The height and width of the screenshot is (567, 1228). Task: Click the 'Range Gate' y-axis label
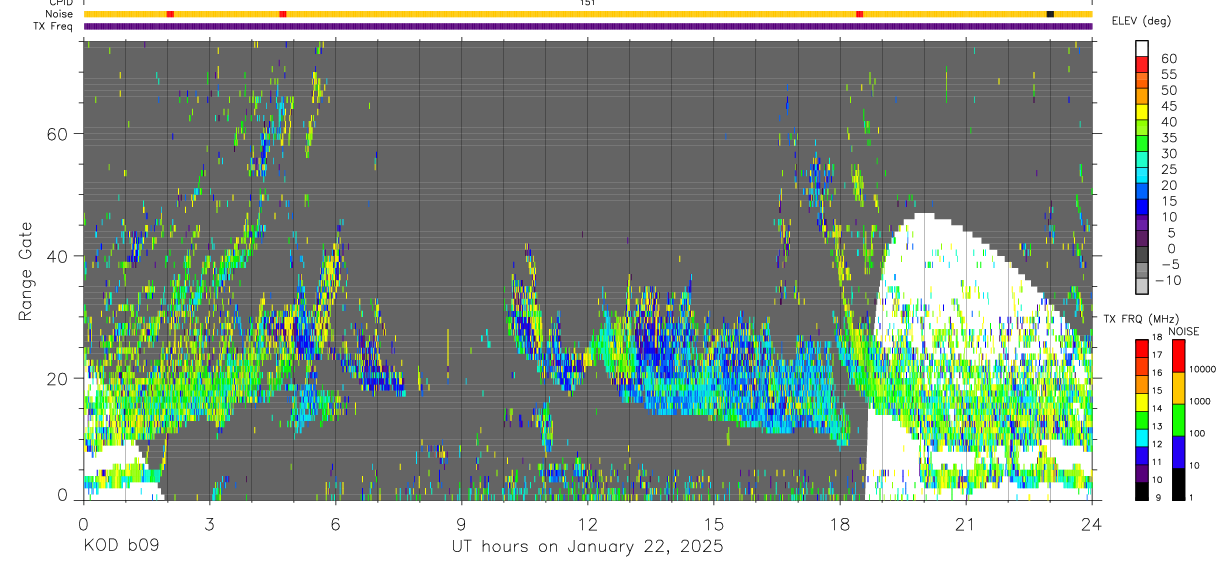[x=25, y=270]
